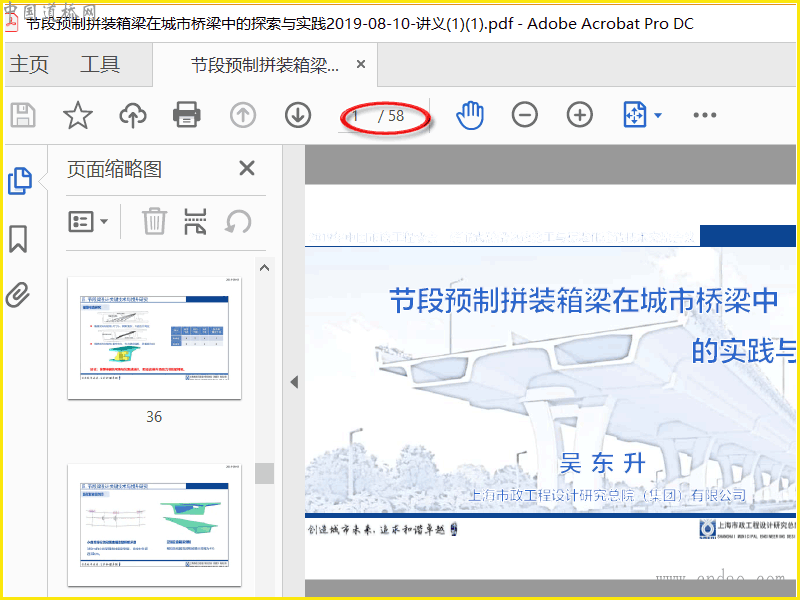Select the thumbnail below page 36
The width and height of the screenshot is (800, 600).
tap(155, 525)
